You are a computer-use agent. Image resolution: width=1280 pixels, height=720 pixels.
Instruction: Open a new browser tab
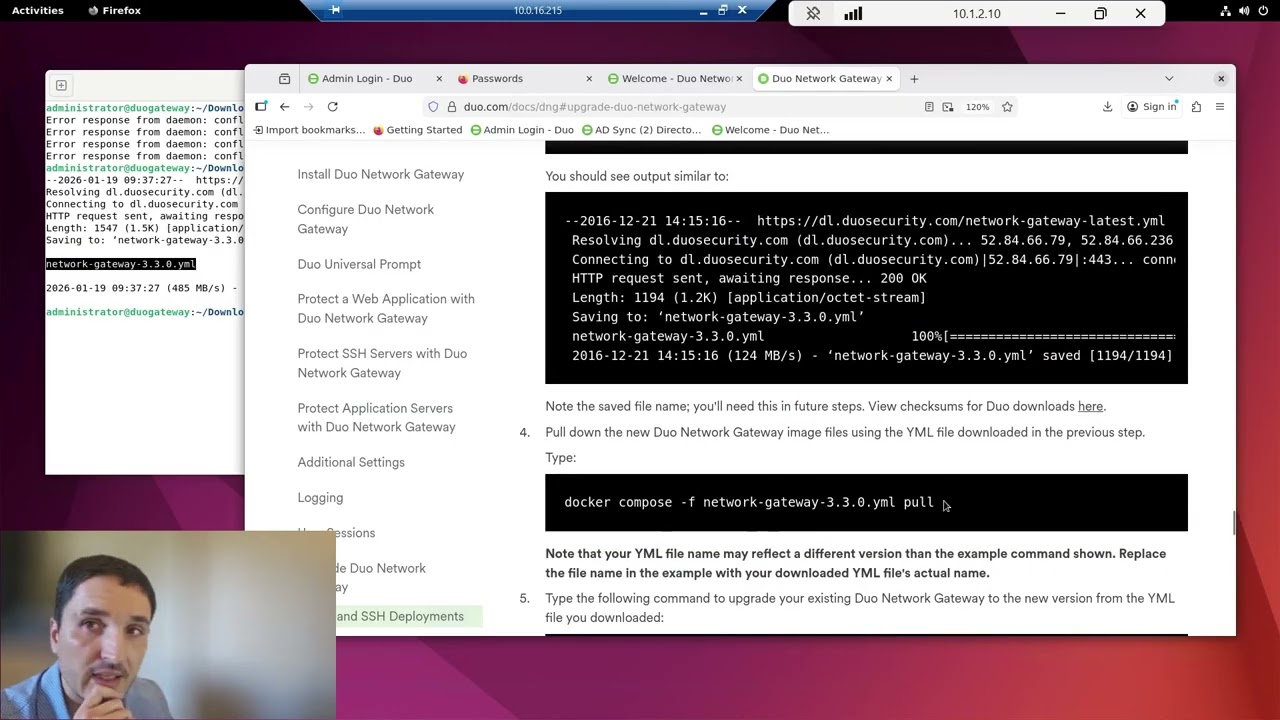click(913, 79)
